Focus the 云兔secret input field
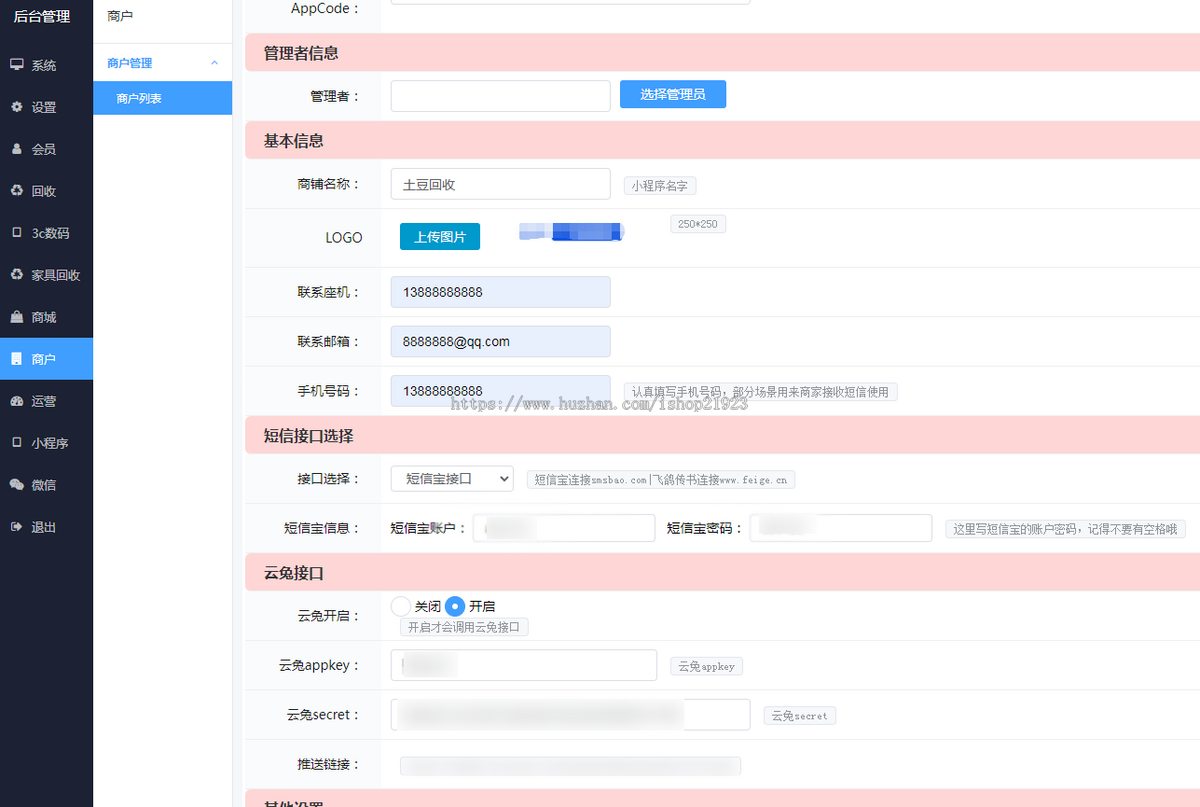 [570, 715]
